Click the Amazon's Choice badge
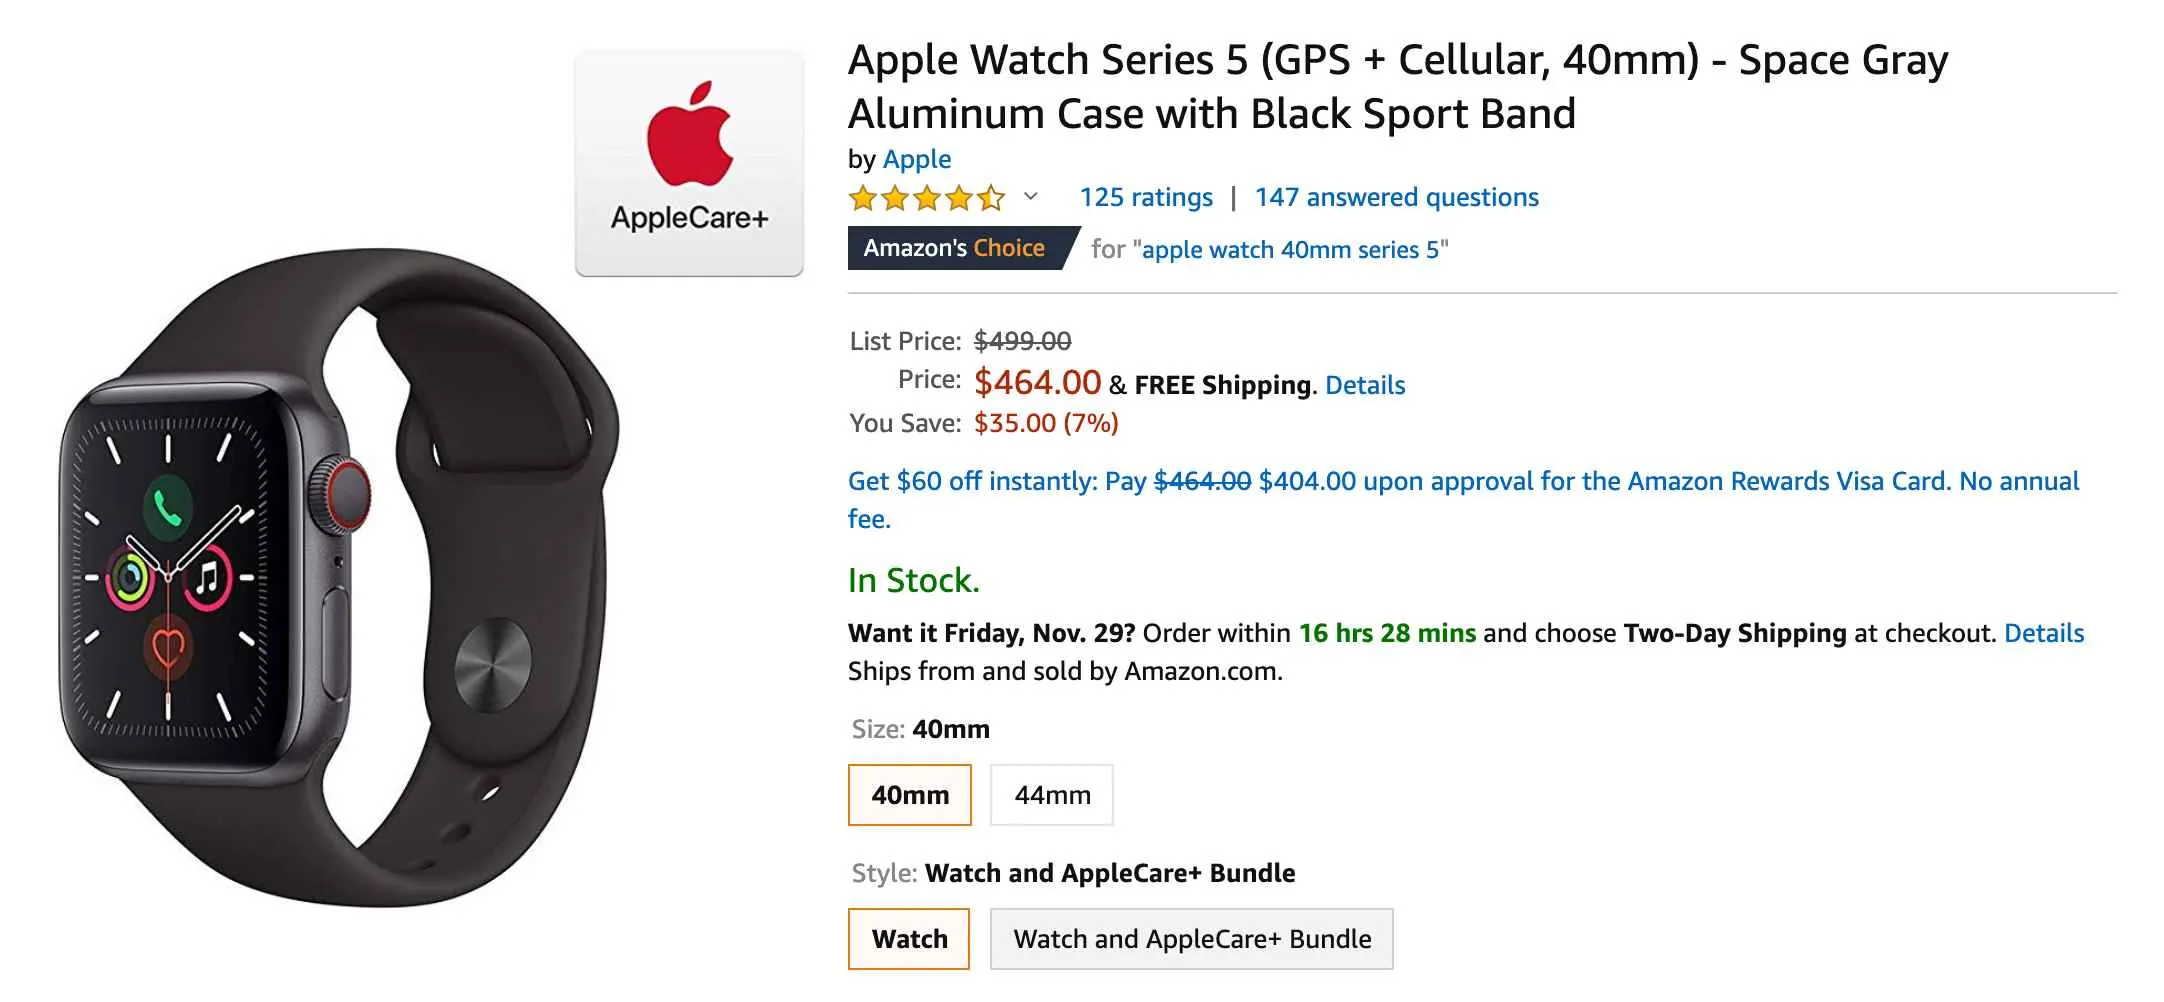The image size is (2164, 1002). coord(953,248)
